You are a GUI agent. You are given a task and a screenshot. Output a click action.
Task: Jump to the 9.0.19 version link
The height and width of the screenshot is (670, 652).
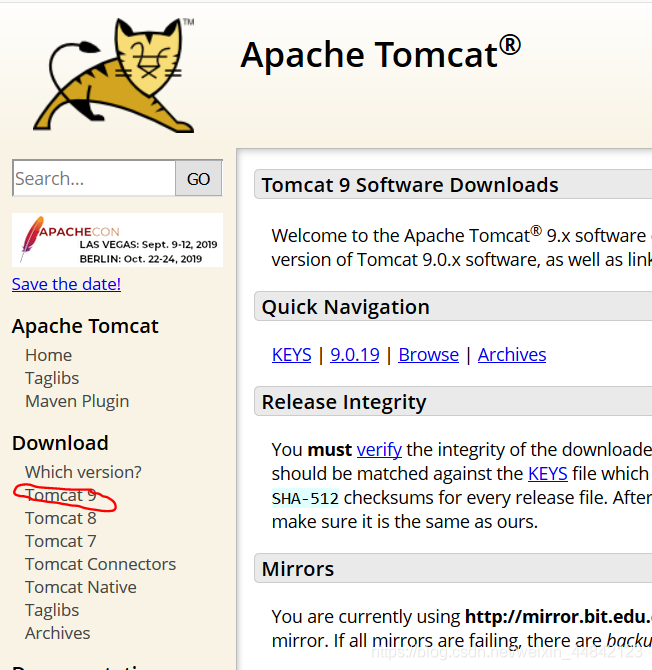(x=355, y=355)
